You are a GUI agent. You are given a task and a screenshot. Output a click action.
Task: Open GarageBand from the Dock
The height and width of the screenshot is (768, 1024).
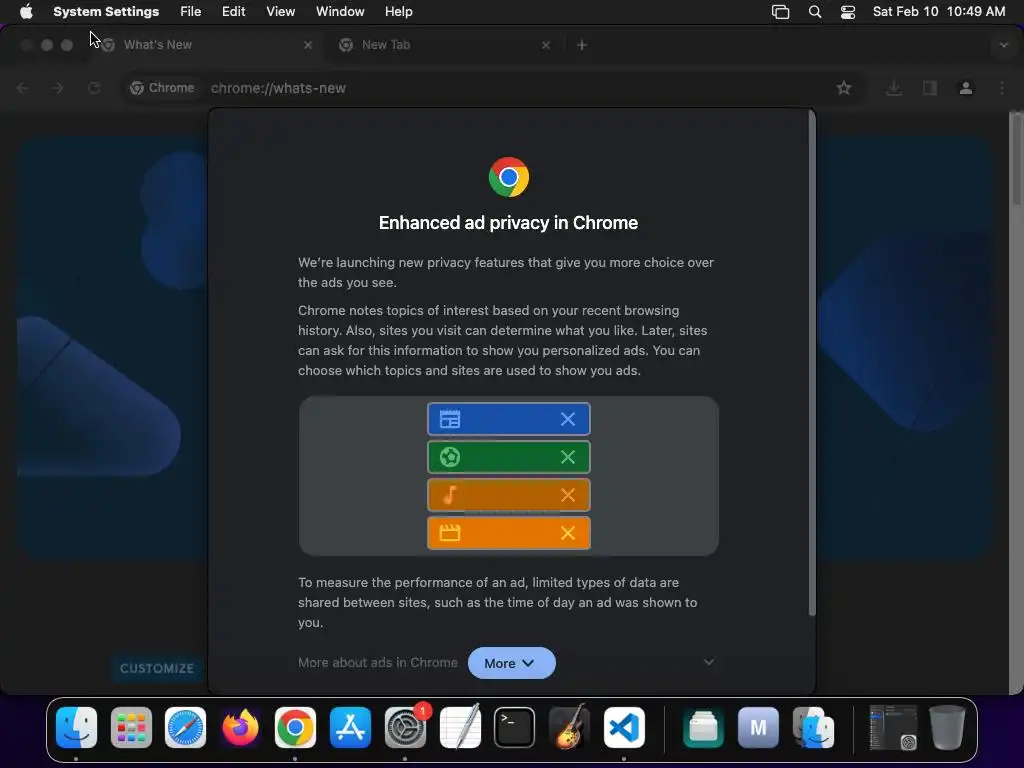pos(569,728)
